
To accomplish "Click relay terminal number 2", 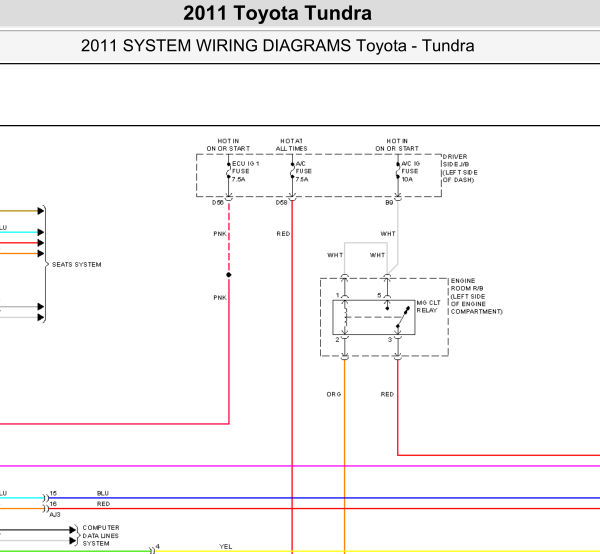I will click(337, 340).
